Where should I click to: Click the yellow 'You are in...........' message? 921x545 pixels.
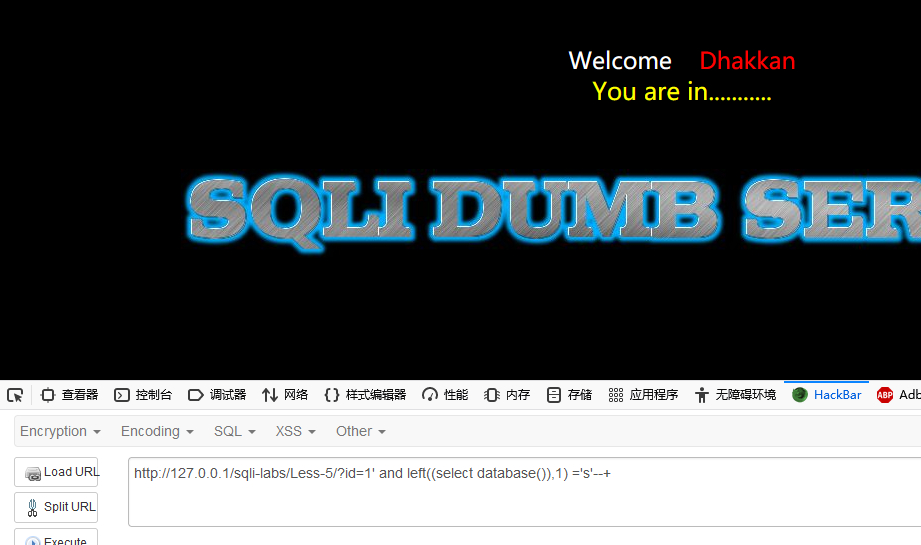pos(682,92)
